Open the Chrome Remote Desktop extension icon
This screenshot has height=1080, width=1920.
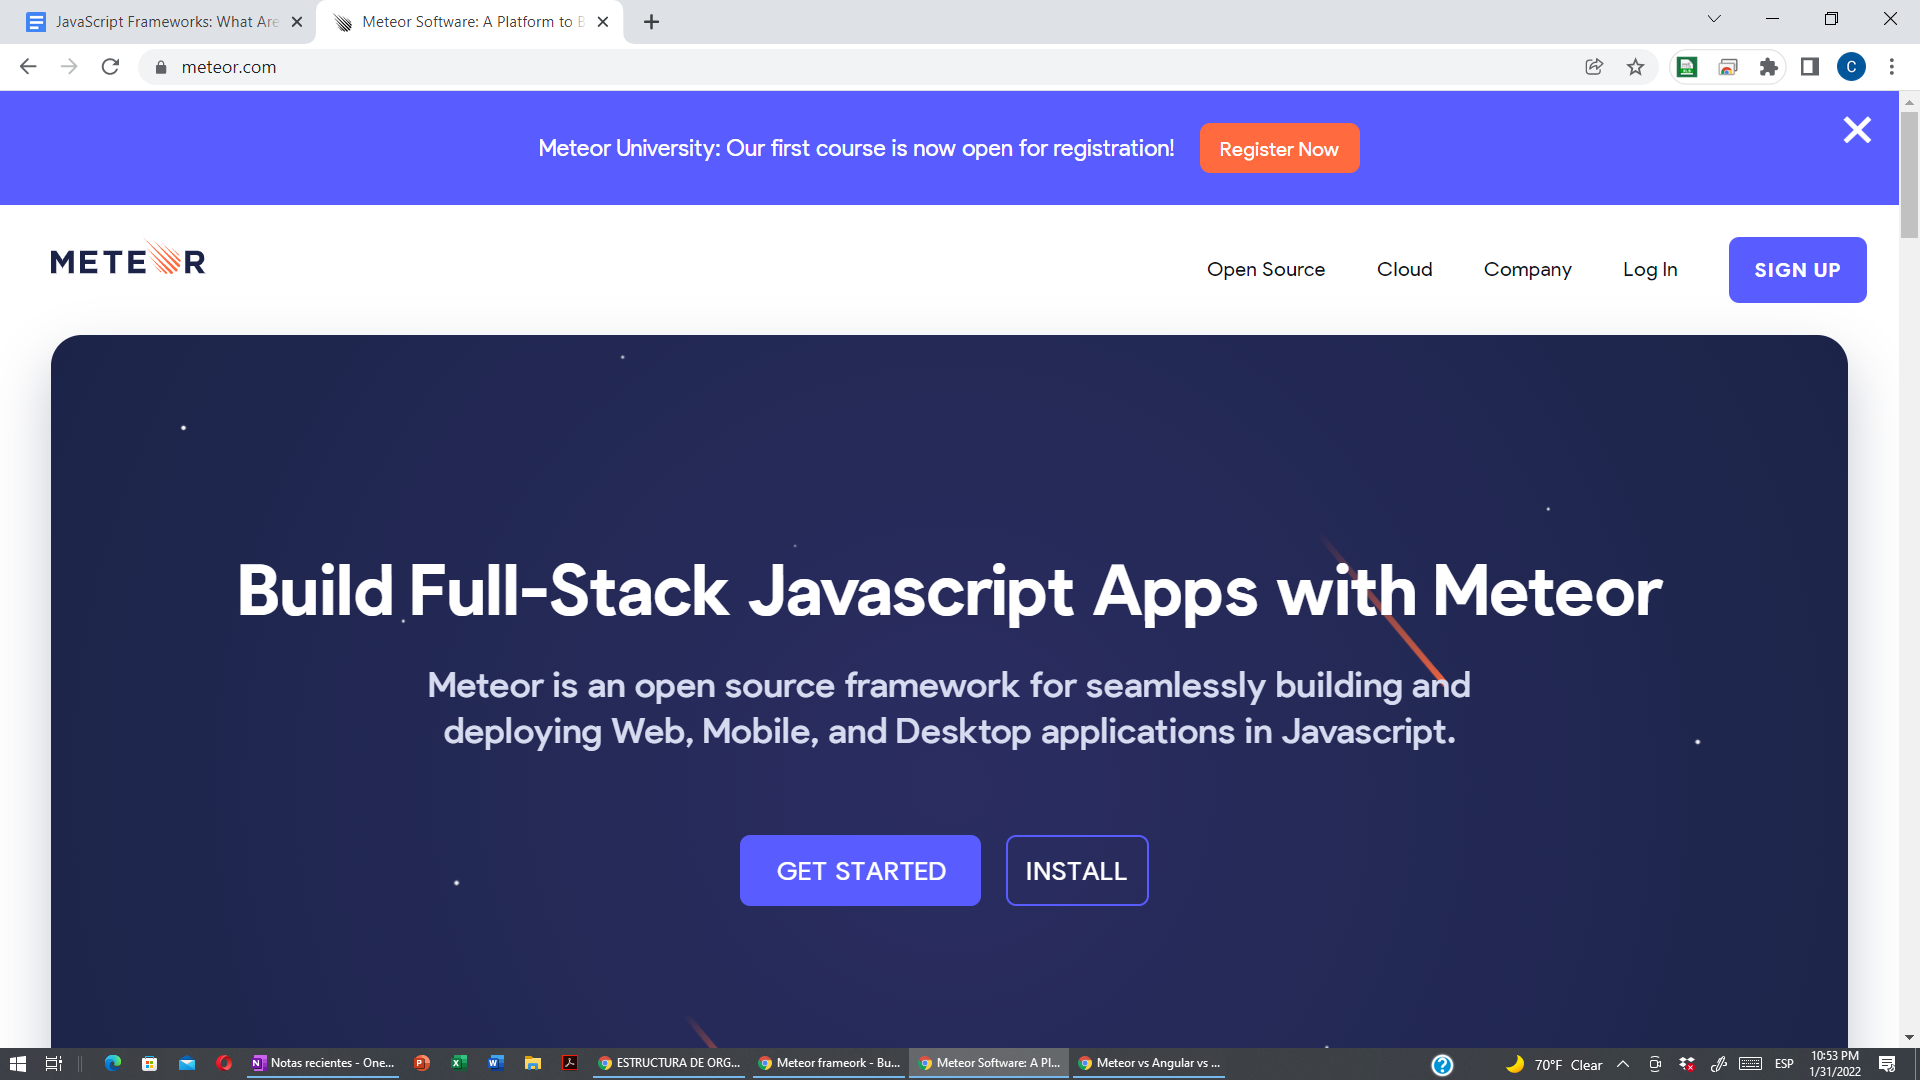(x=1728, y=67)
